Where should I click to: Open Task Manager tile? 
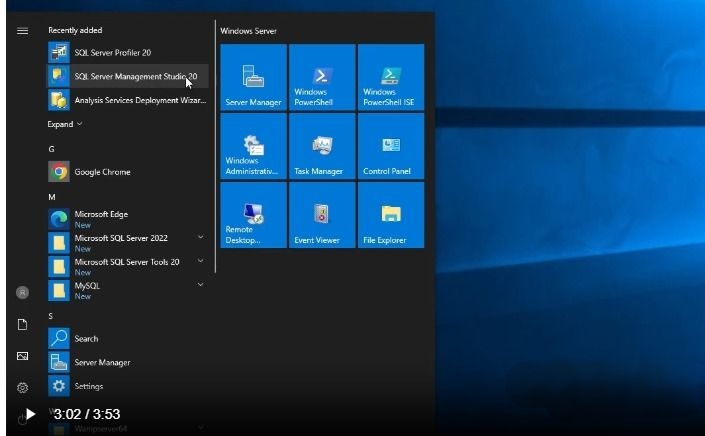pyautogui.click(x=322, y=146)
